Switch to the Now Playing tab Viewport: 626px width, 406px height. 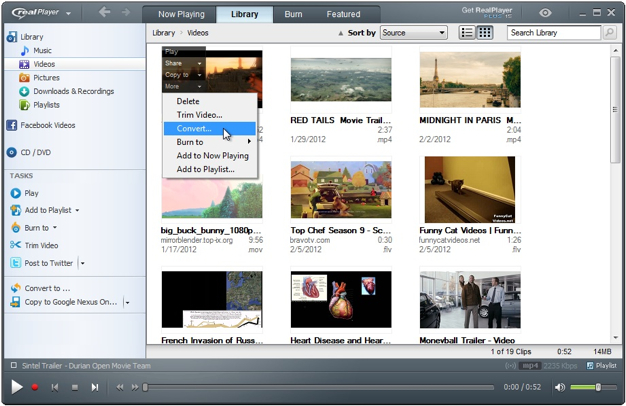click(x=181, y=14)
